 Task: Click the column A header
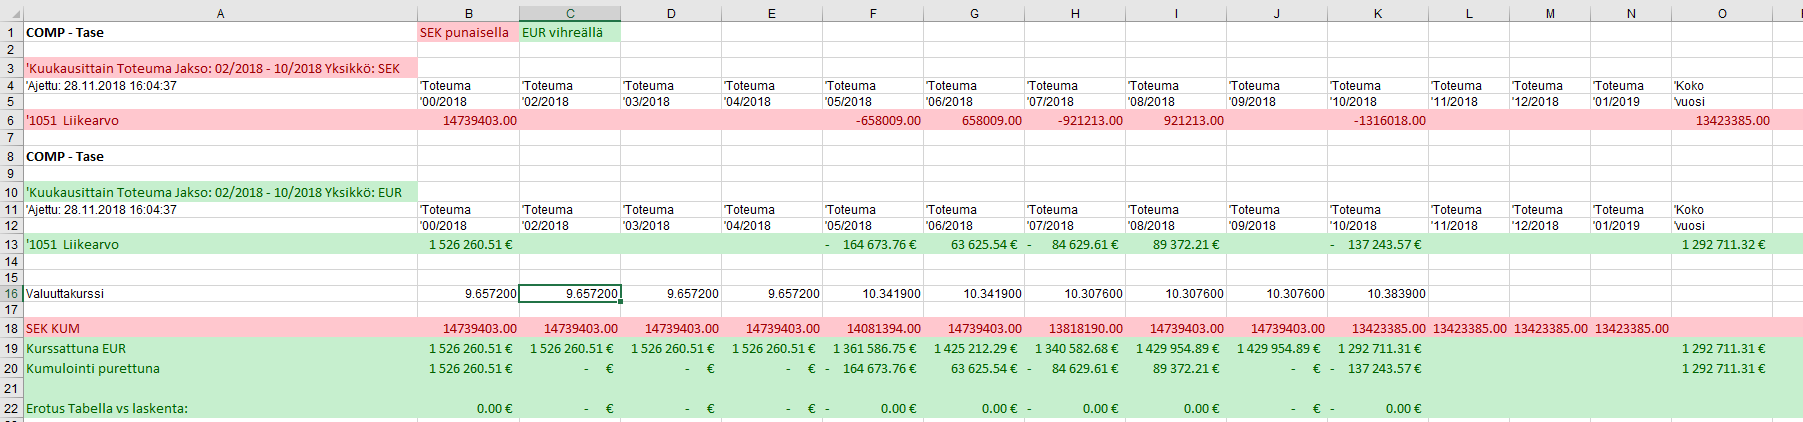point(220,13)
